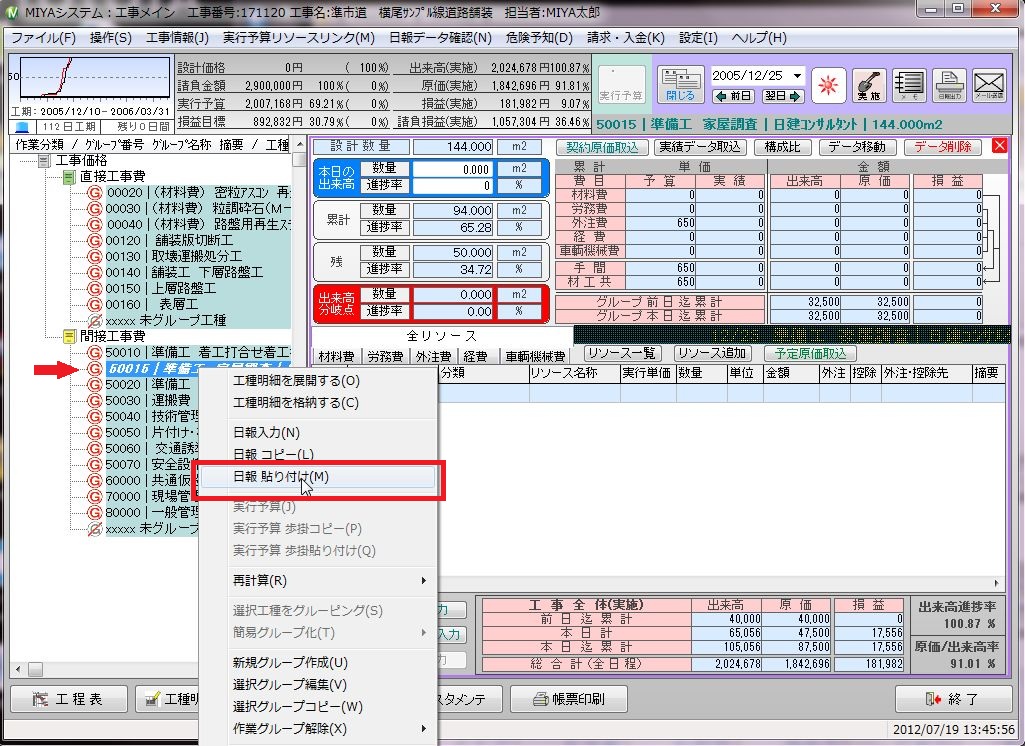Click the リソース一覧 button

click(622, 353)
